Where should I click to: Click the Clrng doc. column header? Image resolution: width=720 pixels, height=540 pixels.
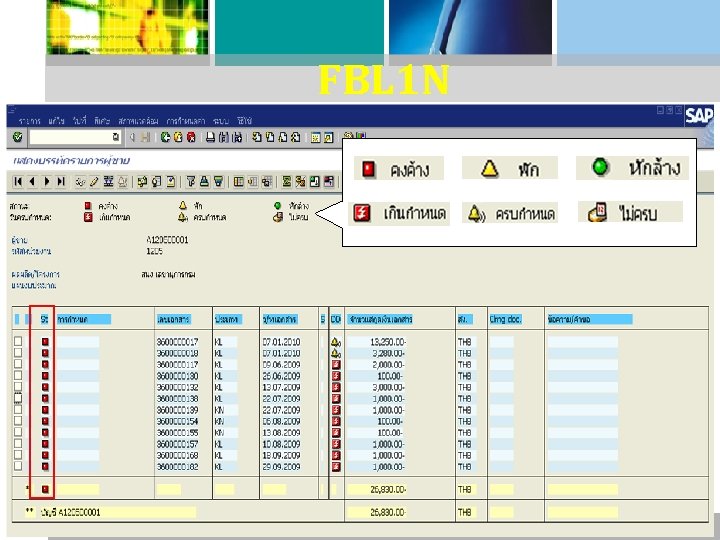[506, 319]
